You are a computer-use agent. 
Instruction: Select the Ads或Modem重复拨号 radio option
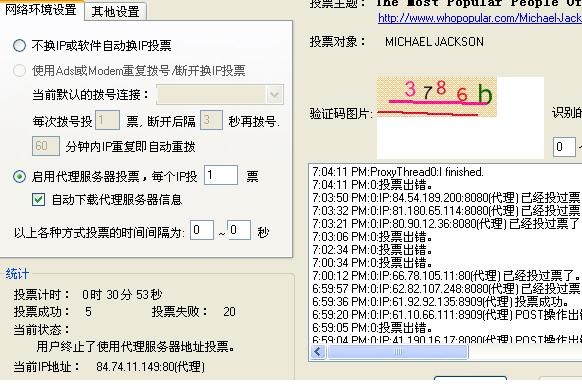19,70
